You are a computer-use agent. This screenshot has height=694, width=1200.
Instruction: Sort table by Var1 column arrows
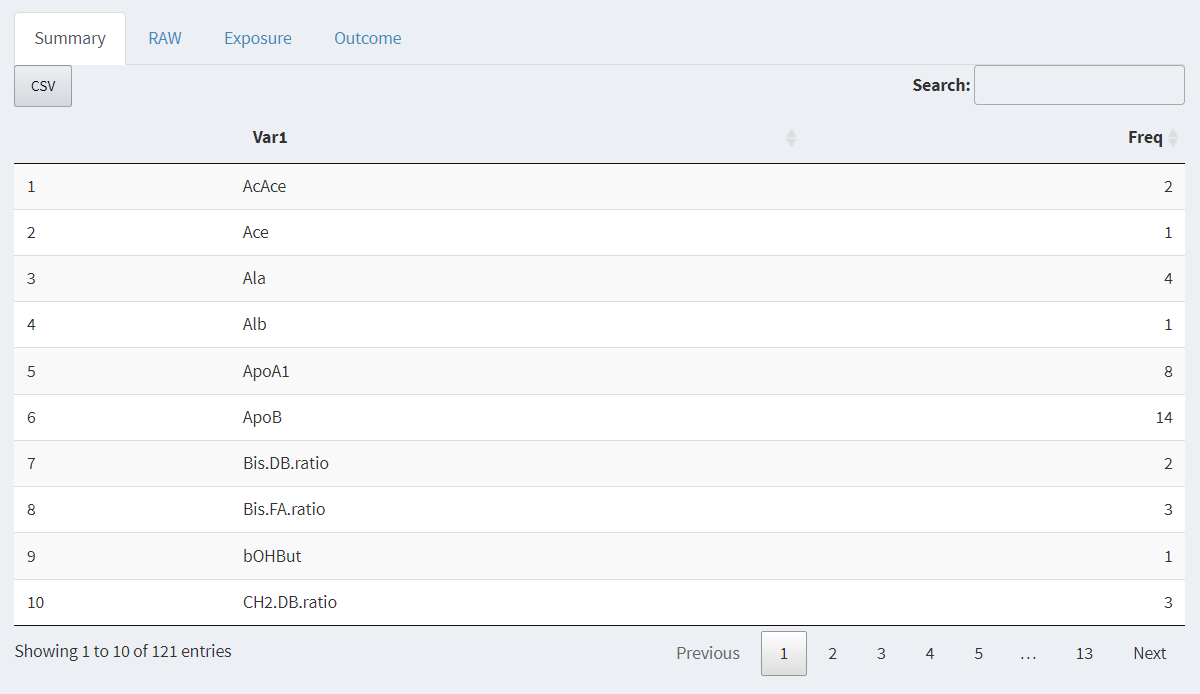point(791,138)
